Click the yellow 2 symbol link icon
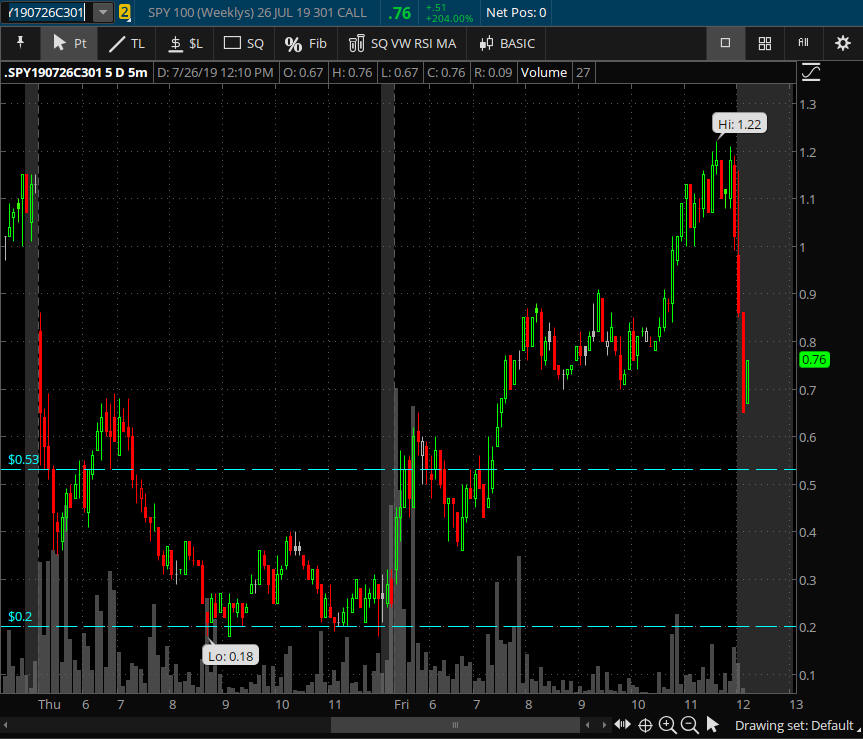The width and height of the screenshot is (863, 739). 125,12
